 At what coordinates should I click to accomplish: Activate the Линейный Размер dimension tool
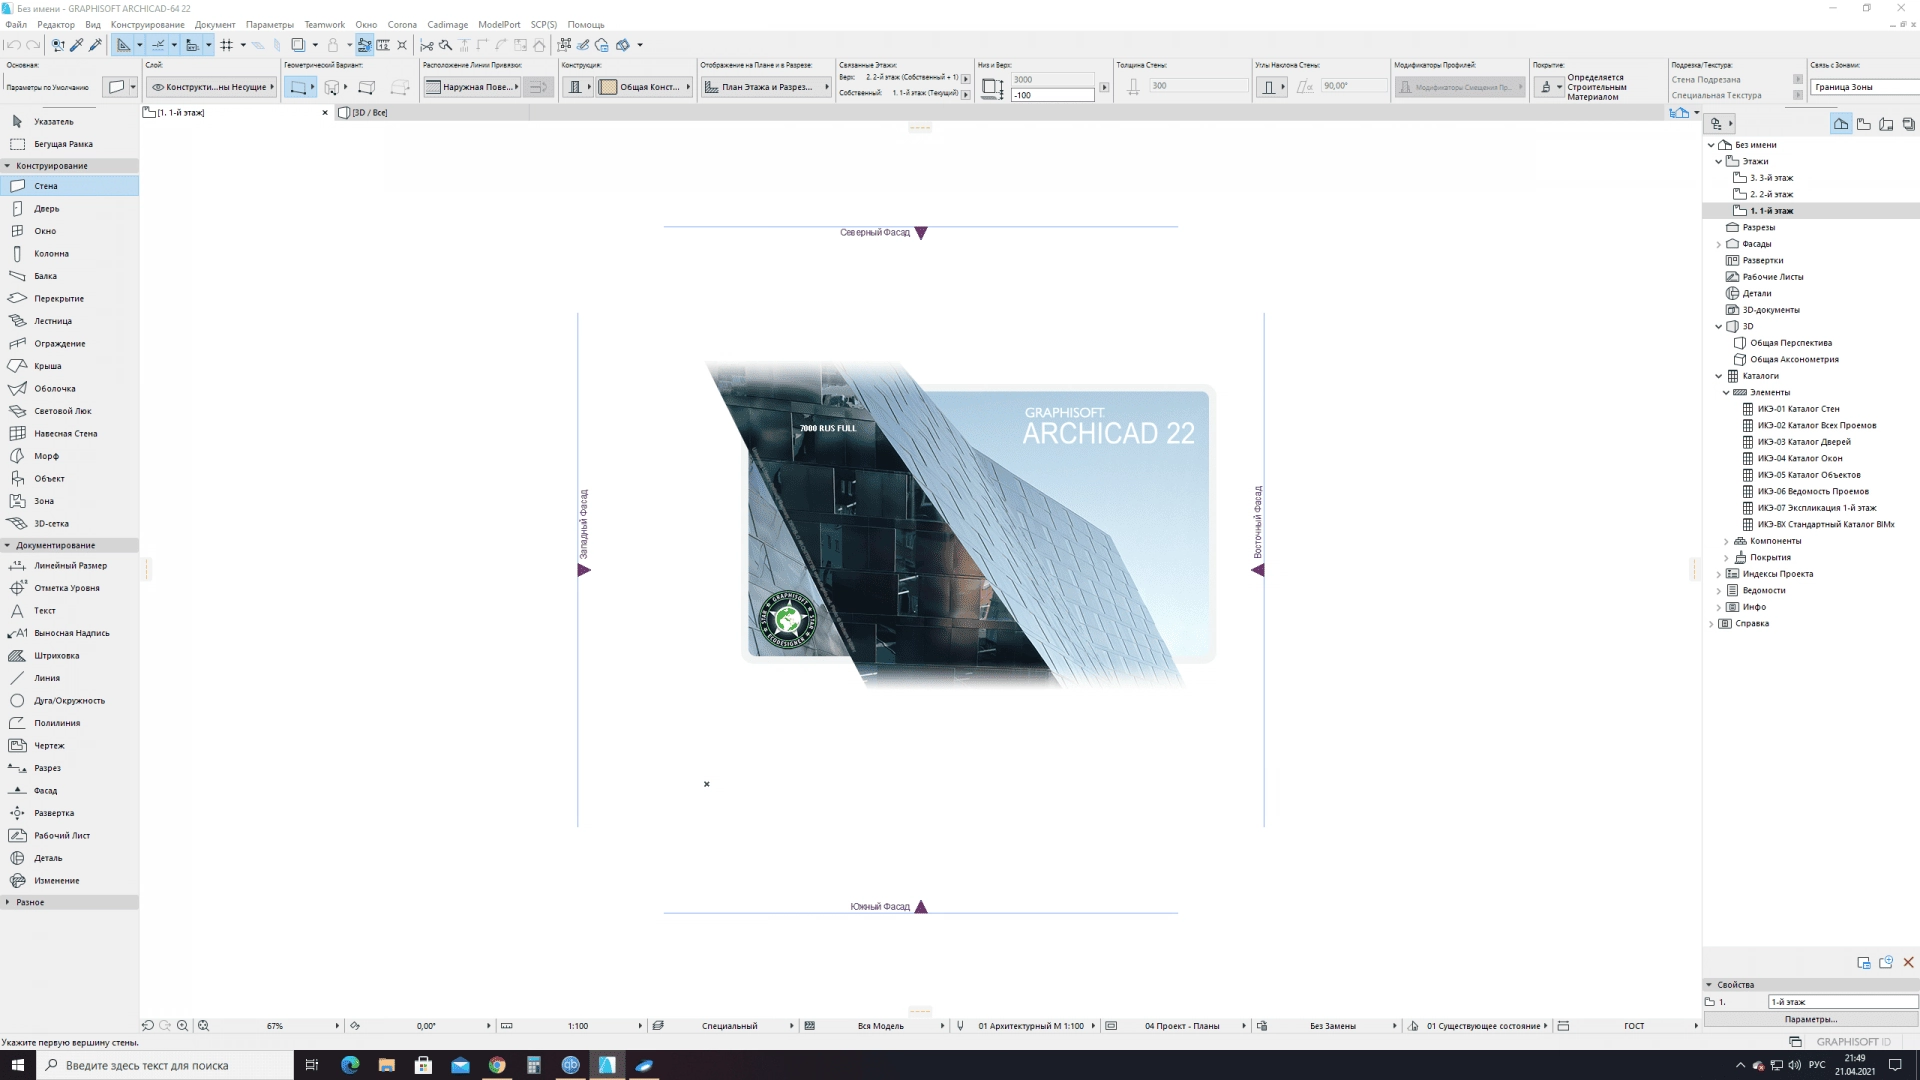69,566
